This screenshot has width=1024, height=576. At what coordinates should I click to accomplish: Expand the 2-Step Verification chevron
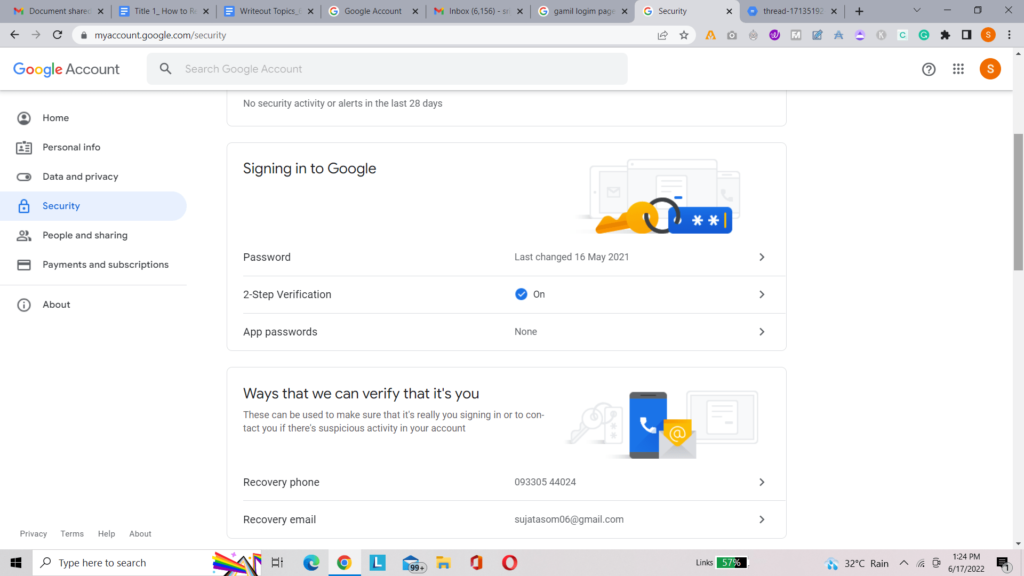coord(761,295)
